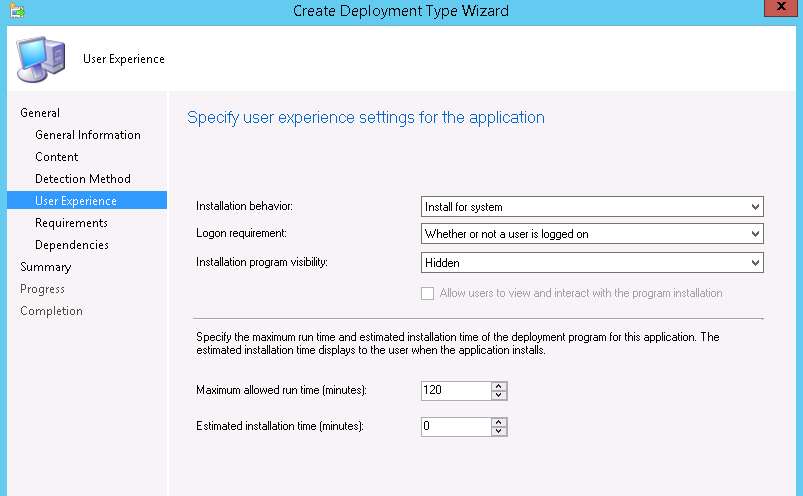Open the Installation program visibility dropdown
Screen dimensions: 803x496
pos(592,262)
